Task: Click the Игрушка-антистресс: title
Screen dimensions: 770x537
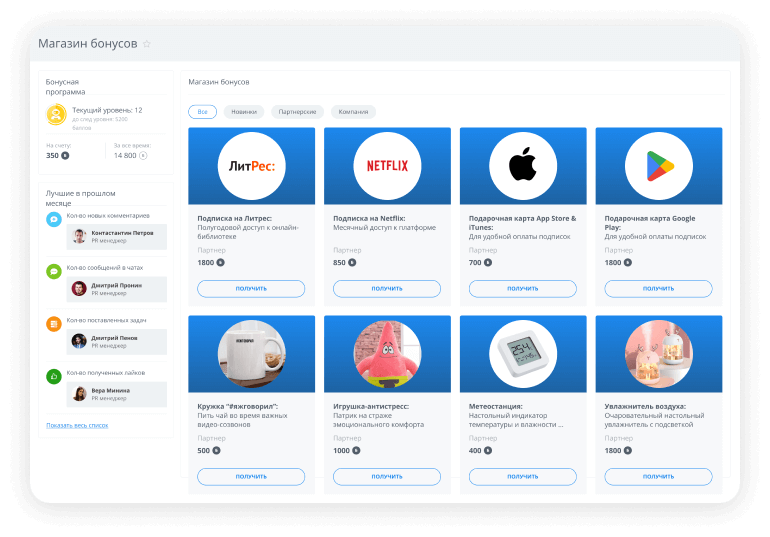Action: pos(371,406)
